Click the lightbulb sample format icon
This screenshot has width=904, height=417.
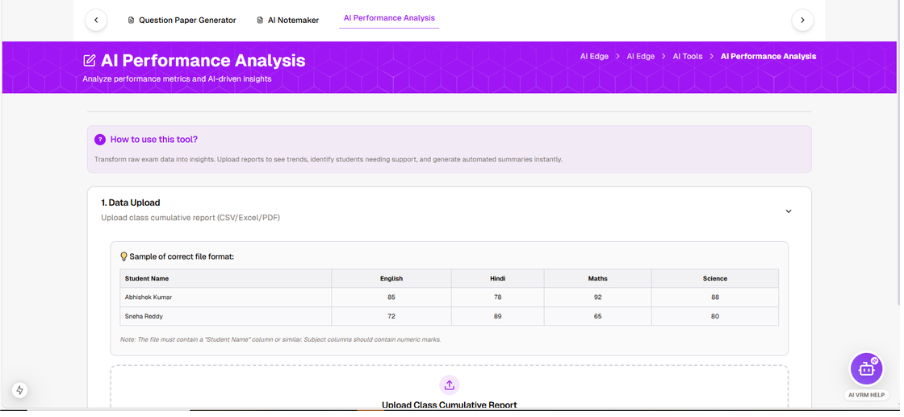click(x=123, y=257)
